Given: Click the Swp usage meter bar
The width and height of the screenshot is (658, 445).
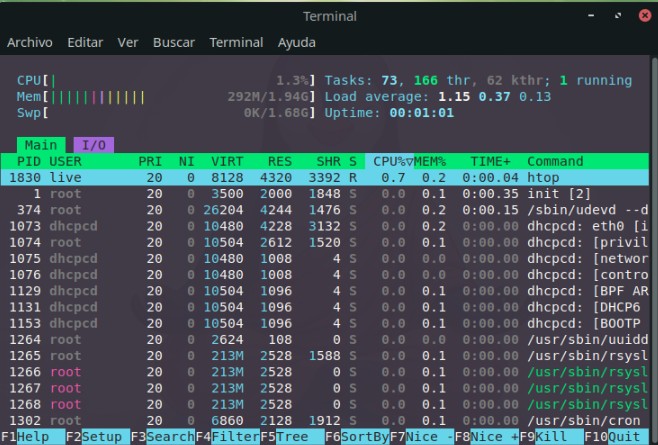Looking at the screenshot, I should (x=166, y=113).
